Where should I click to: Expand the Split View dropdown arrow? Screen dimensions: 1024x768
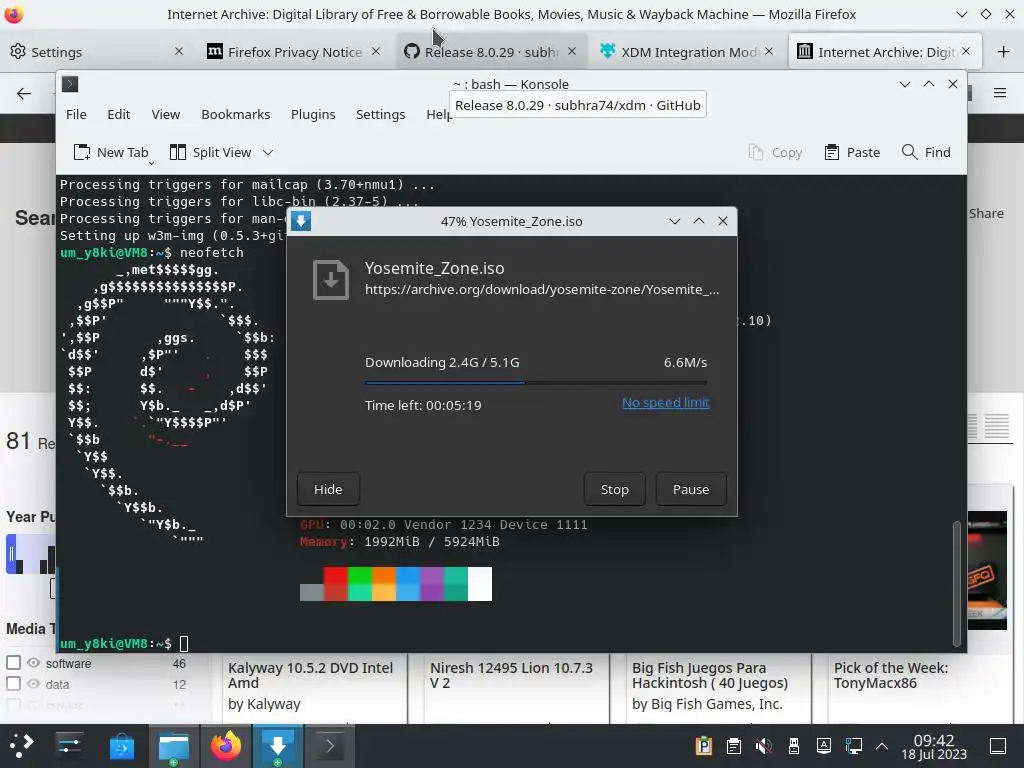click(268, 152)
